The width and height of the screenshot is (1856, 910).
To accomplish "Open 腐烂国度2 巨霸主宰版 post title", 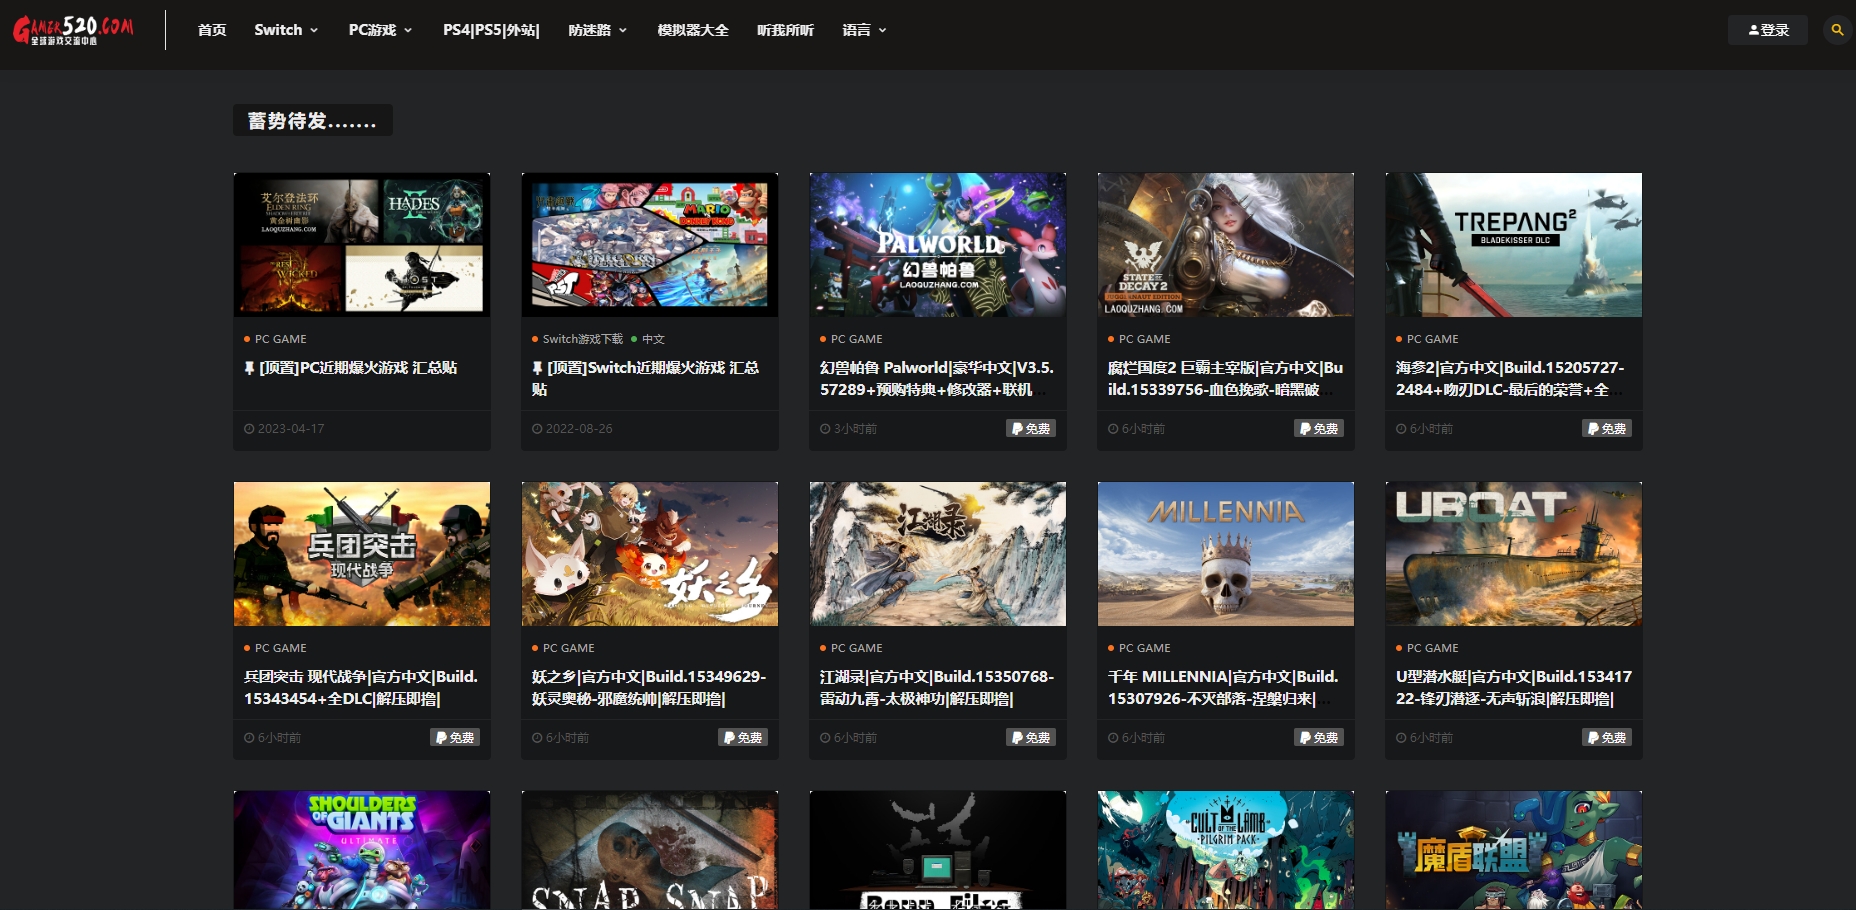I will (1225, 378).
